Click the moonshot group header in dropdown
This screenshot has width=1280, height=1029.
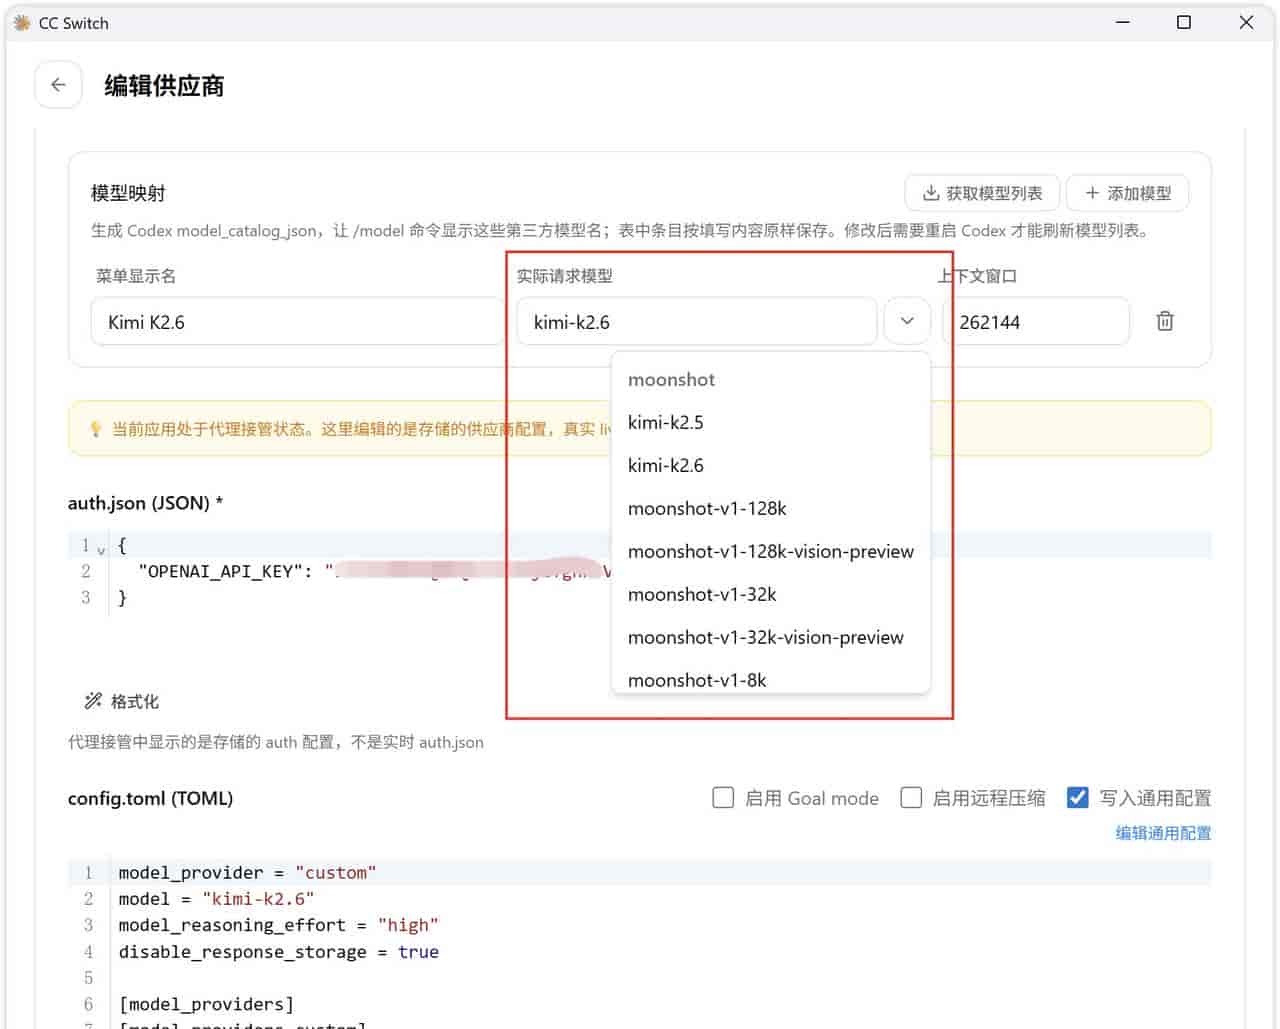coord(671,379)
